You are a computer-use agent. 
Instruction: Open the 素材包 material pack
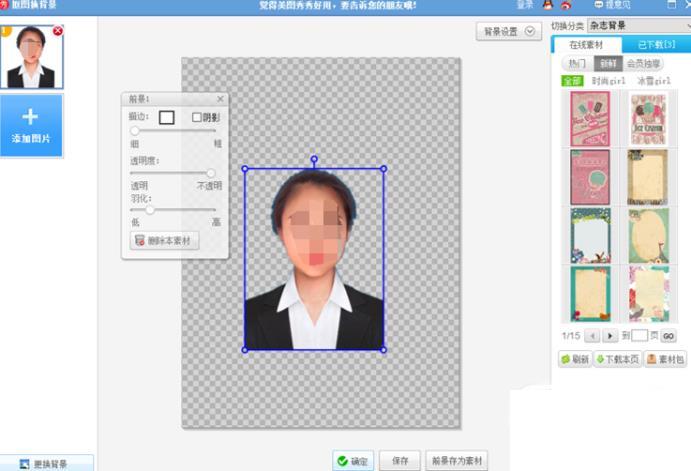665,360
